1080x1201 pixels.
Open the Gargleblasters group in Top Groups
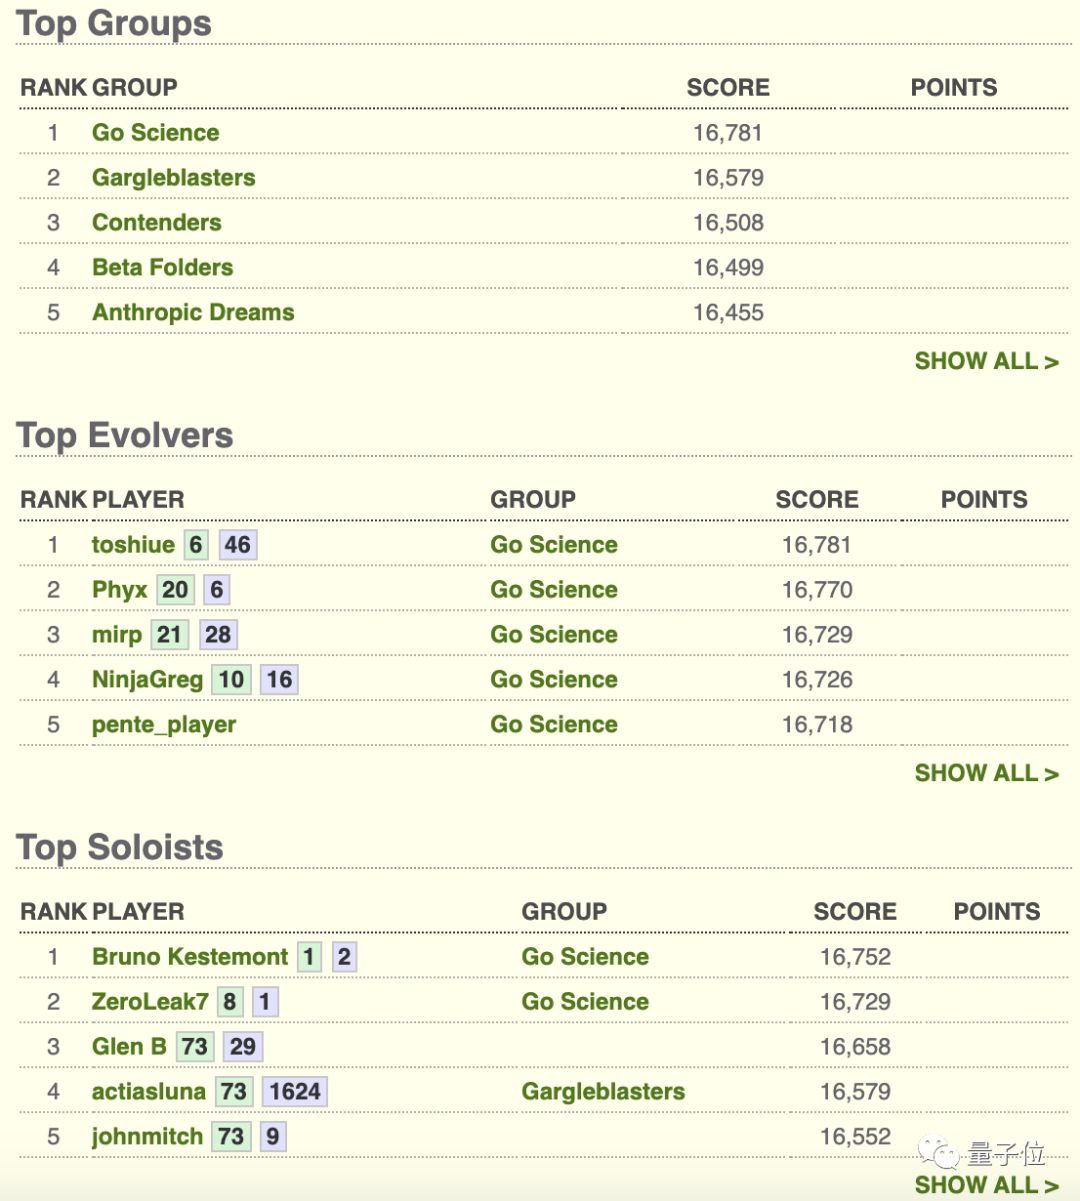click(x=174, y=178)
